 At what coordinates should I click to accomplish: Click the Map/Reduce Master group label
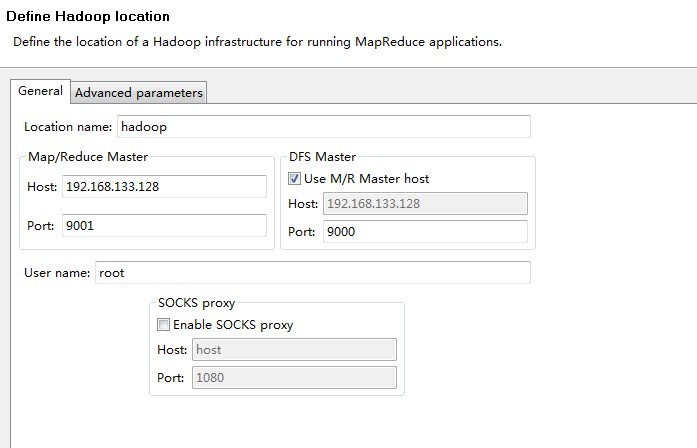88,156
